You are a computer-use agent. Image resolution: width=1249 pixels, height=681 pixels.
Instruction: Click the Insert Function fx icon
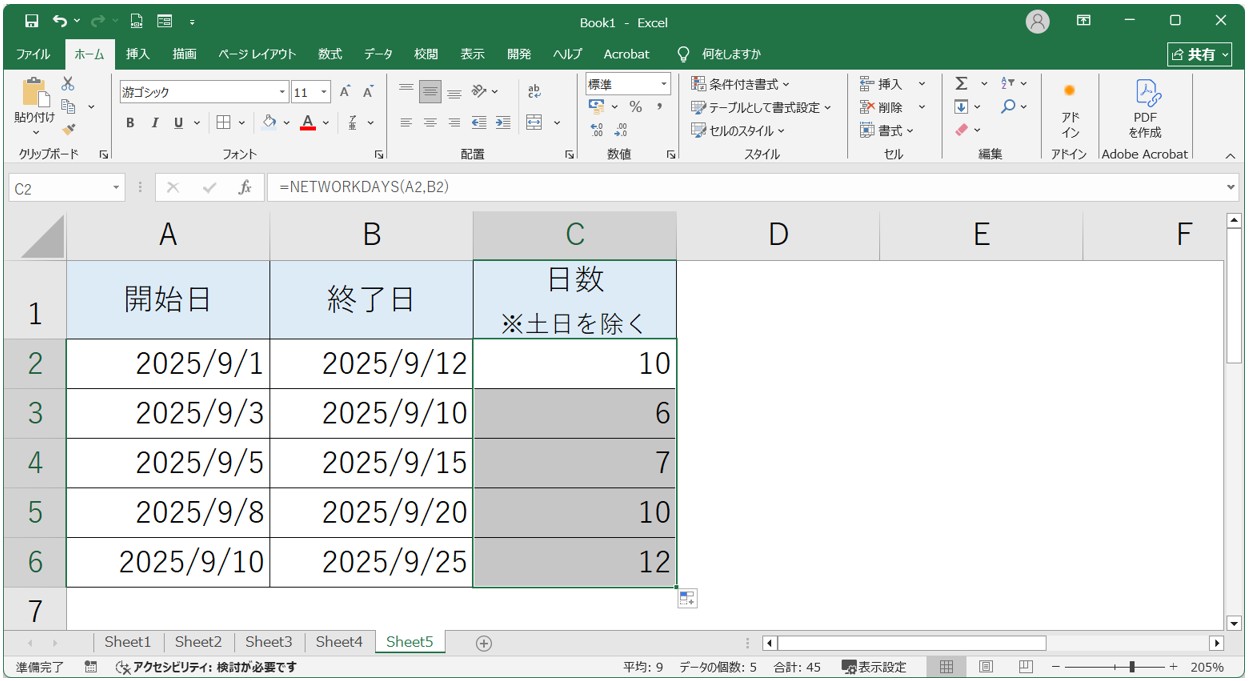[x=245, y=187]
